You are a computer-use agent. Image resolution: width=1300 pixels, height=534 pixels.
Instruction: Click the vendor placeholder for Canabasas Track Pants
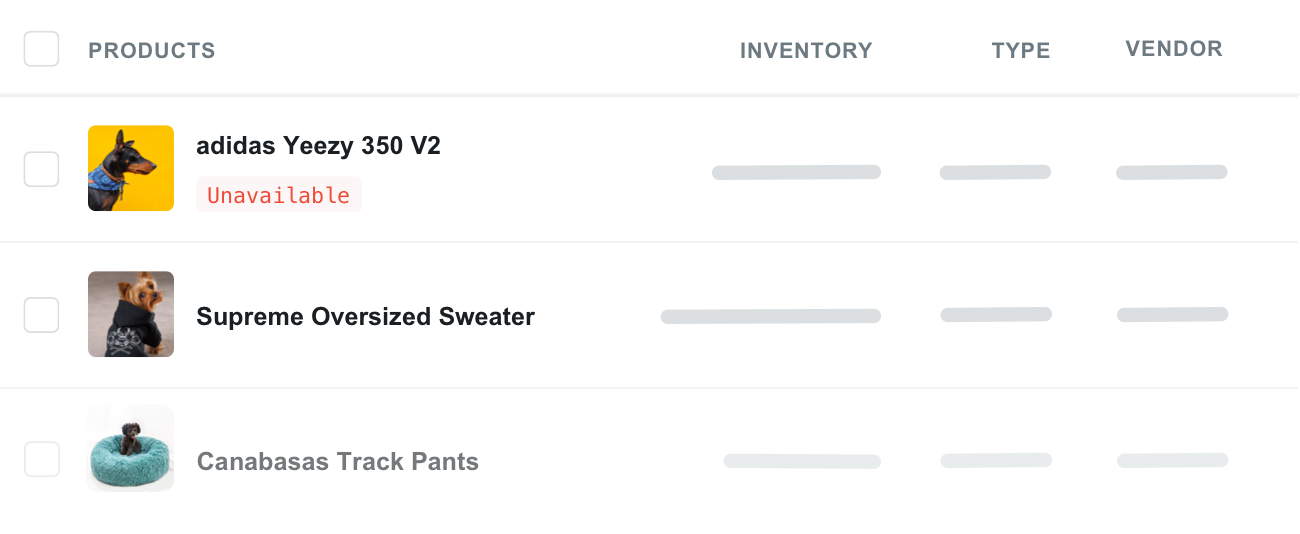[1172, 461]
